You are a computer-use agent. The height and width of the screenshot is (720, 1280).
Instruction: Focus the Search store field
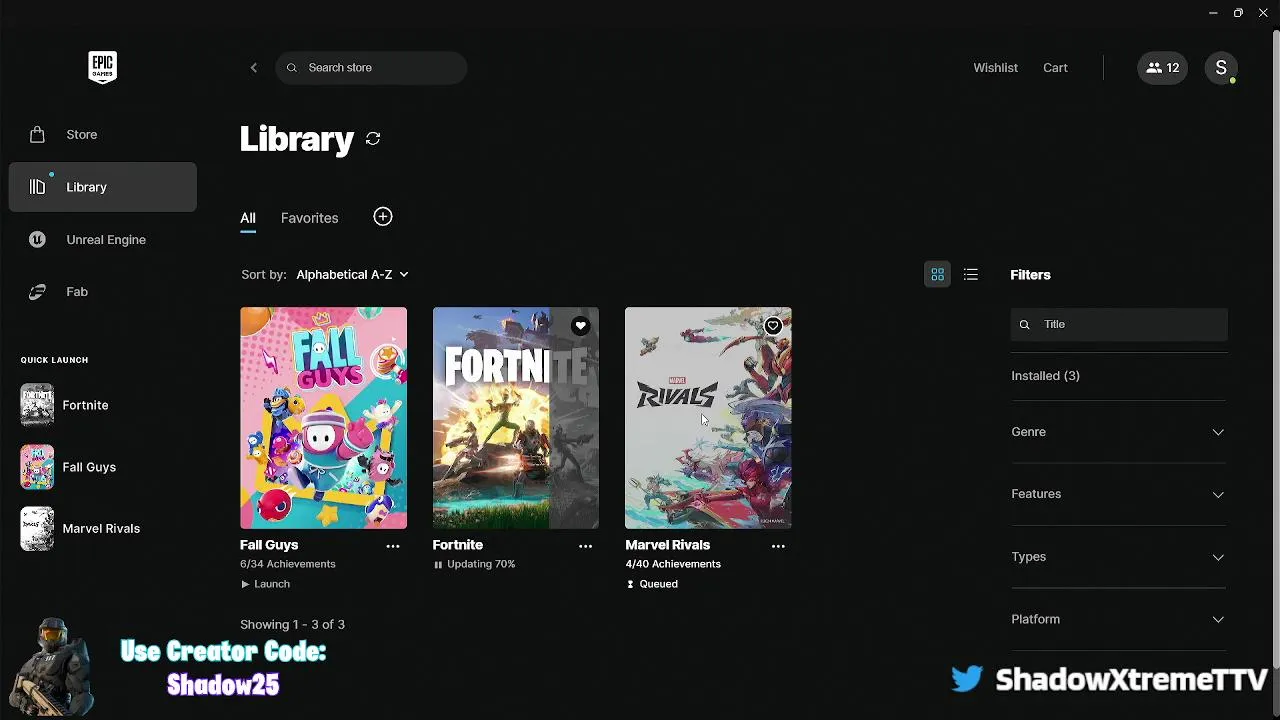point(371,68)
